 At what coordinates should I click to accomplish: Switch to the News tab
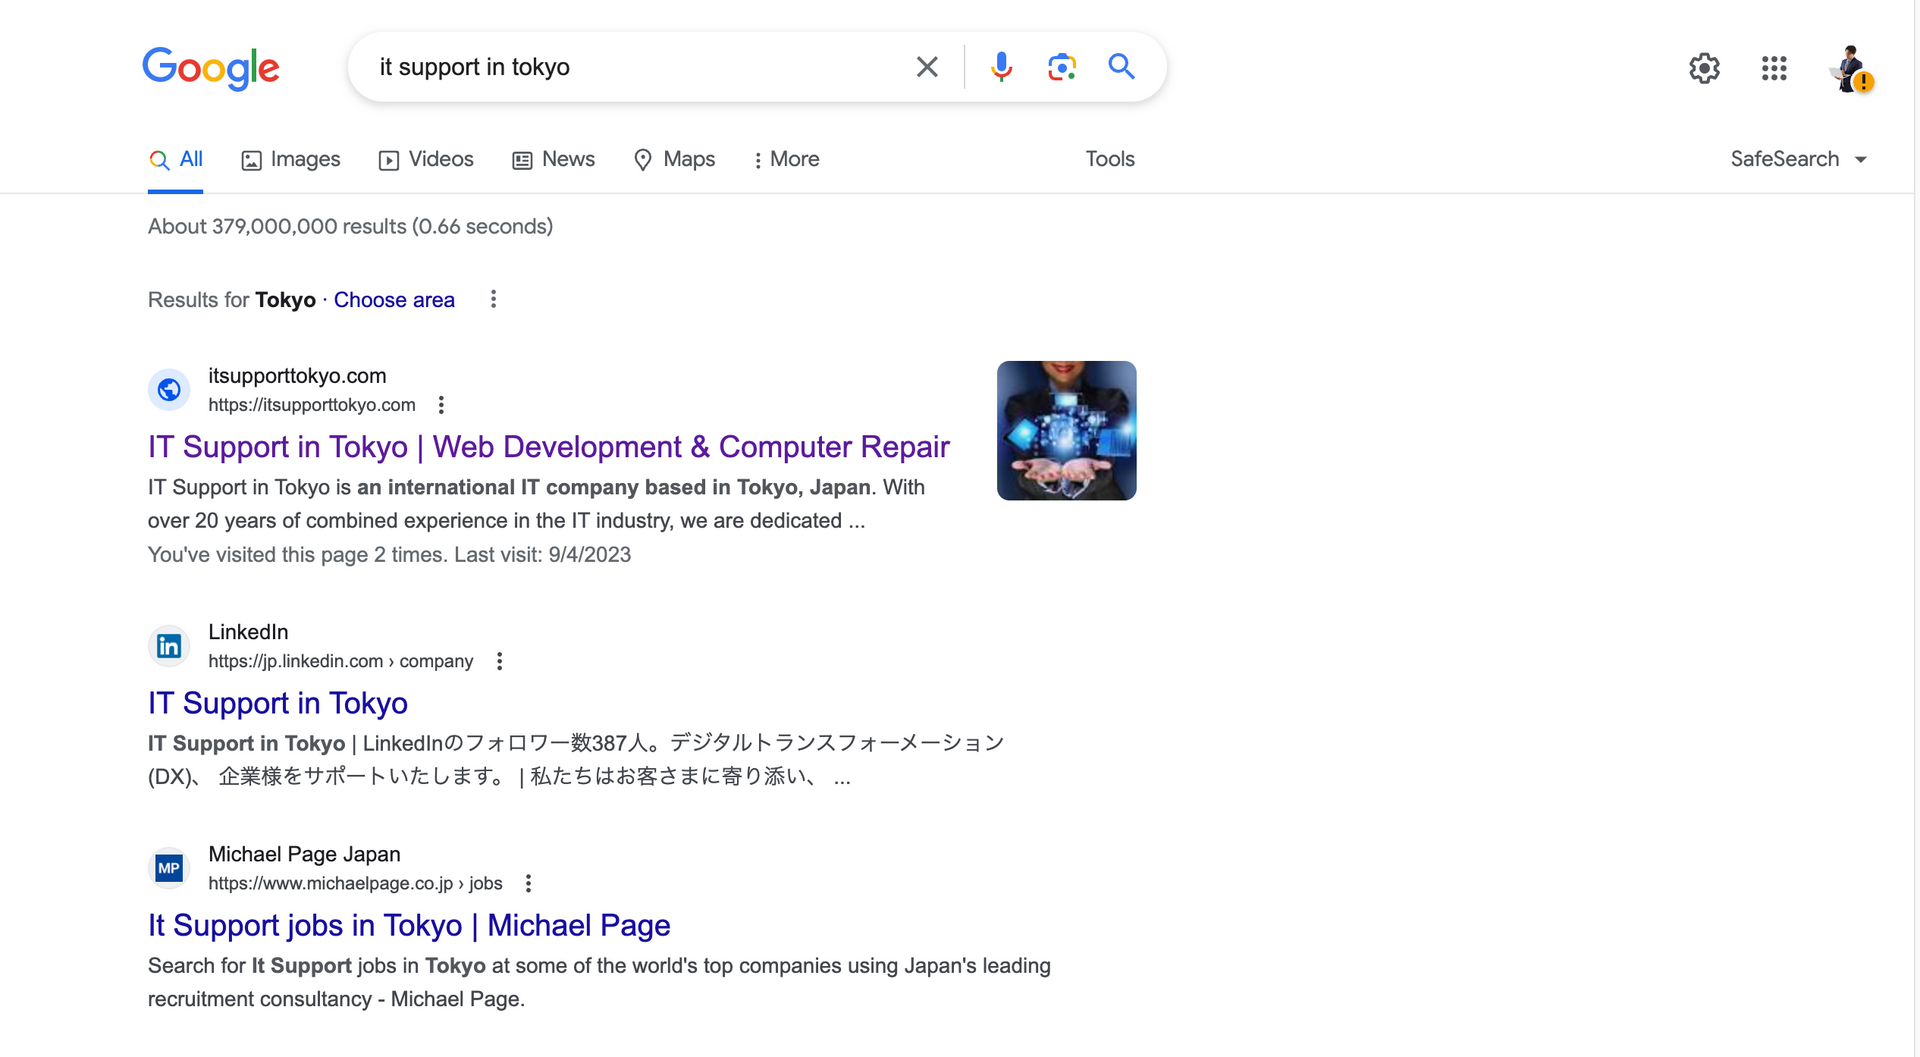pyautogui.click(x=553, y=159)
